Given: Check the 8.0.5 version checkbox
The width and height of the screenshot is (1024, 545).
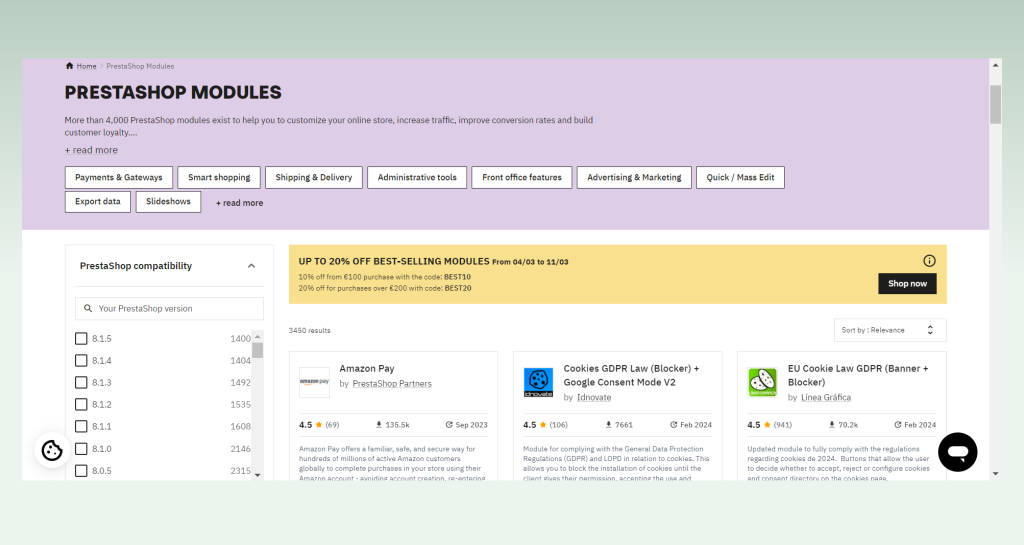Looking at the screenshot, I should click(x=81, y=471).
